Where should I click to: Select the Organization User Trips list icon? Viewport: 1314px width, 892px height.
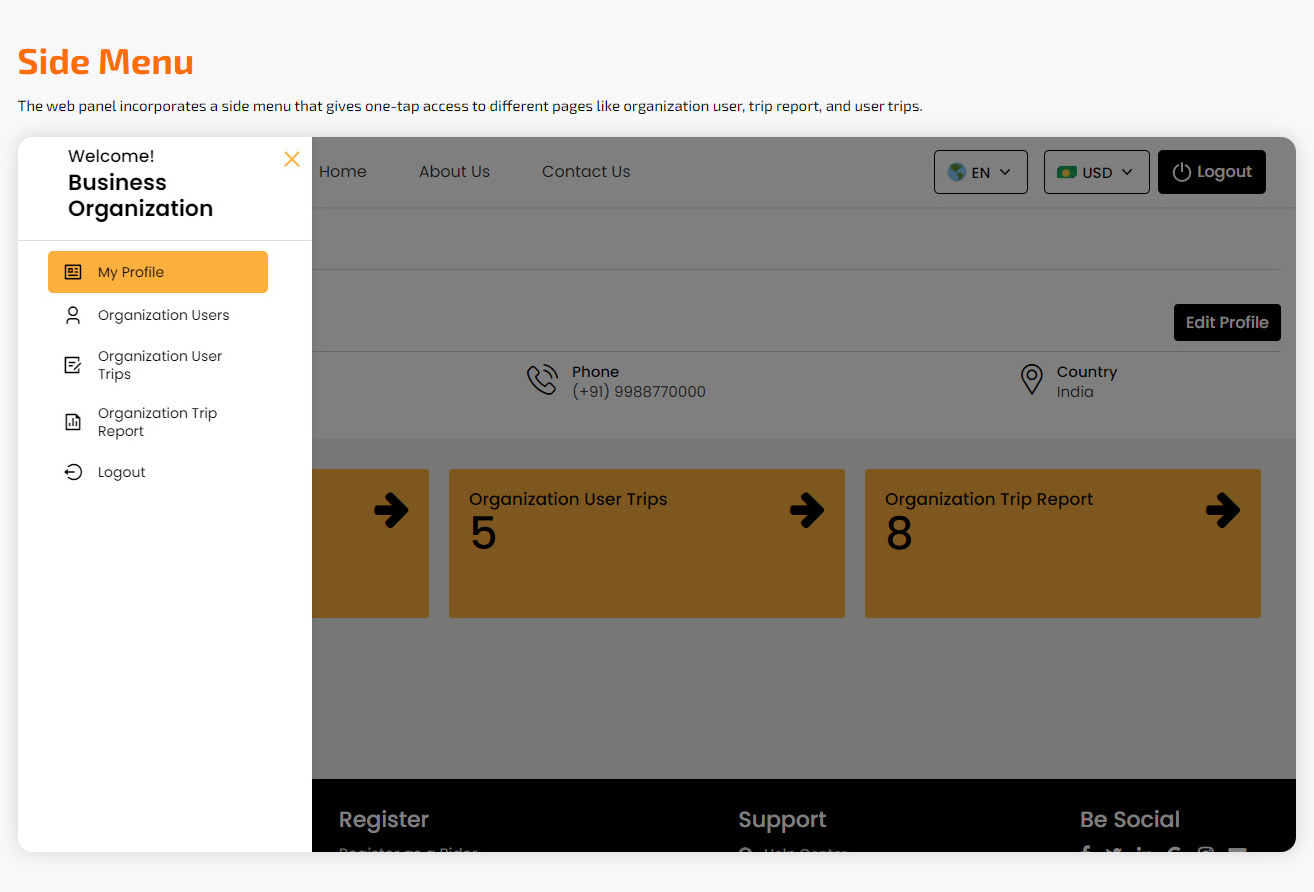point(72,364)
